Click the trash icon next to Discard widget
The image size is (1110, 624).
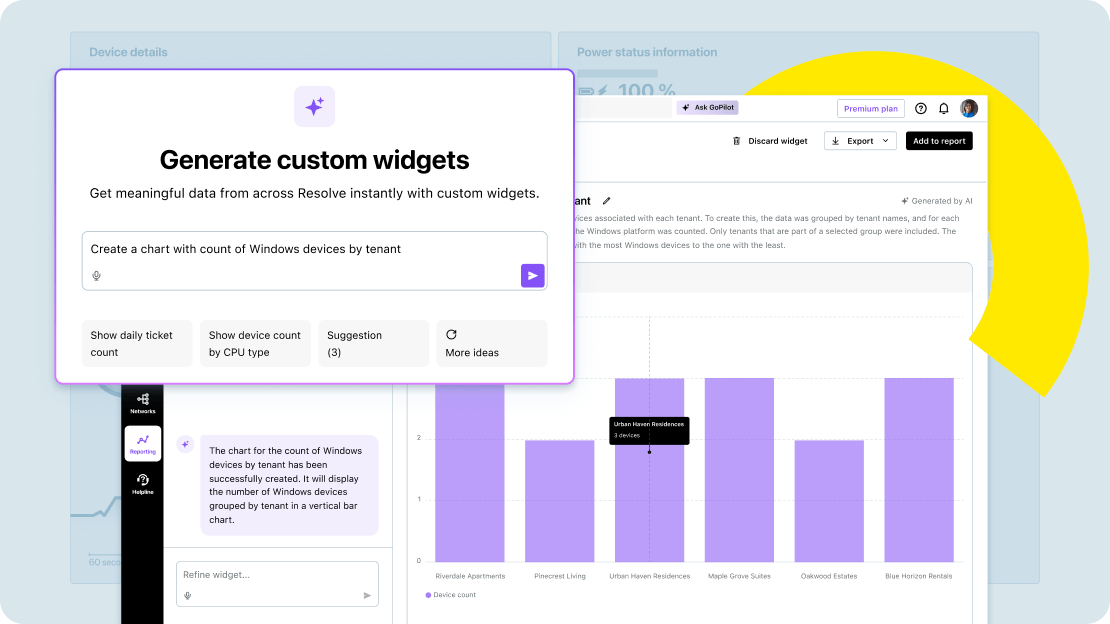click(x=737, y=141)
